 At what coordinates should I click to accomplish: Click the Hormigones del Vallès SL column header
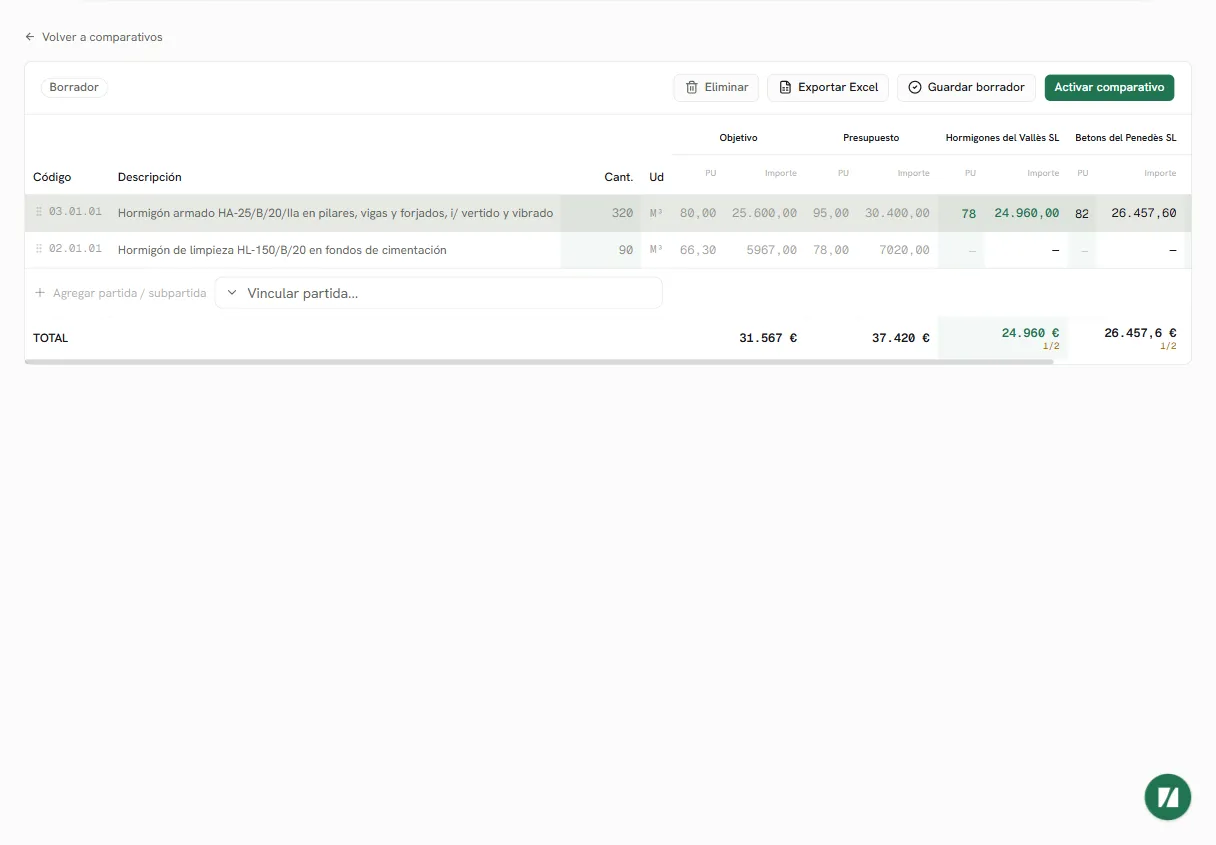tap(1002, 138)
